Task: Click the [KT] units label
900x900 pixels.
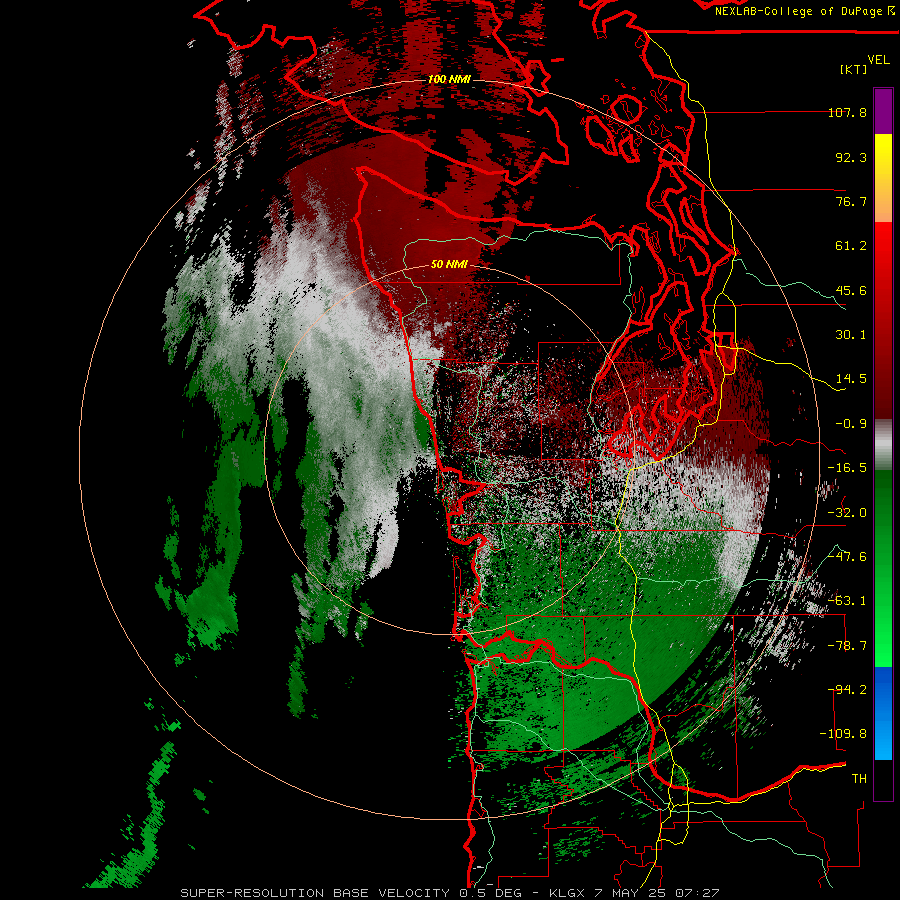Action: (x=853, y=69)
